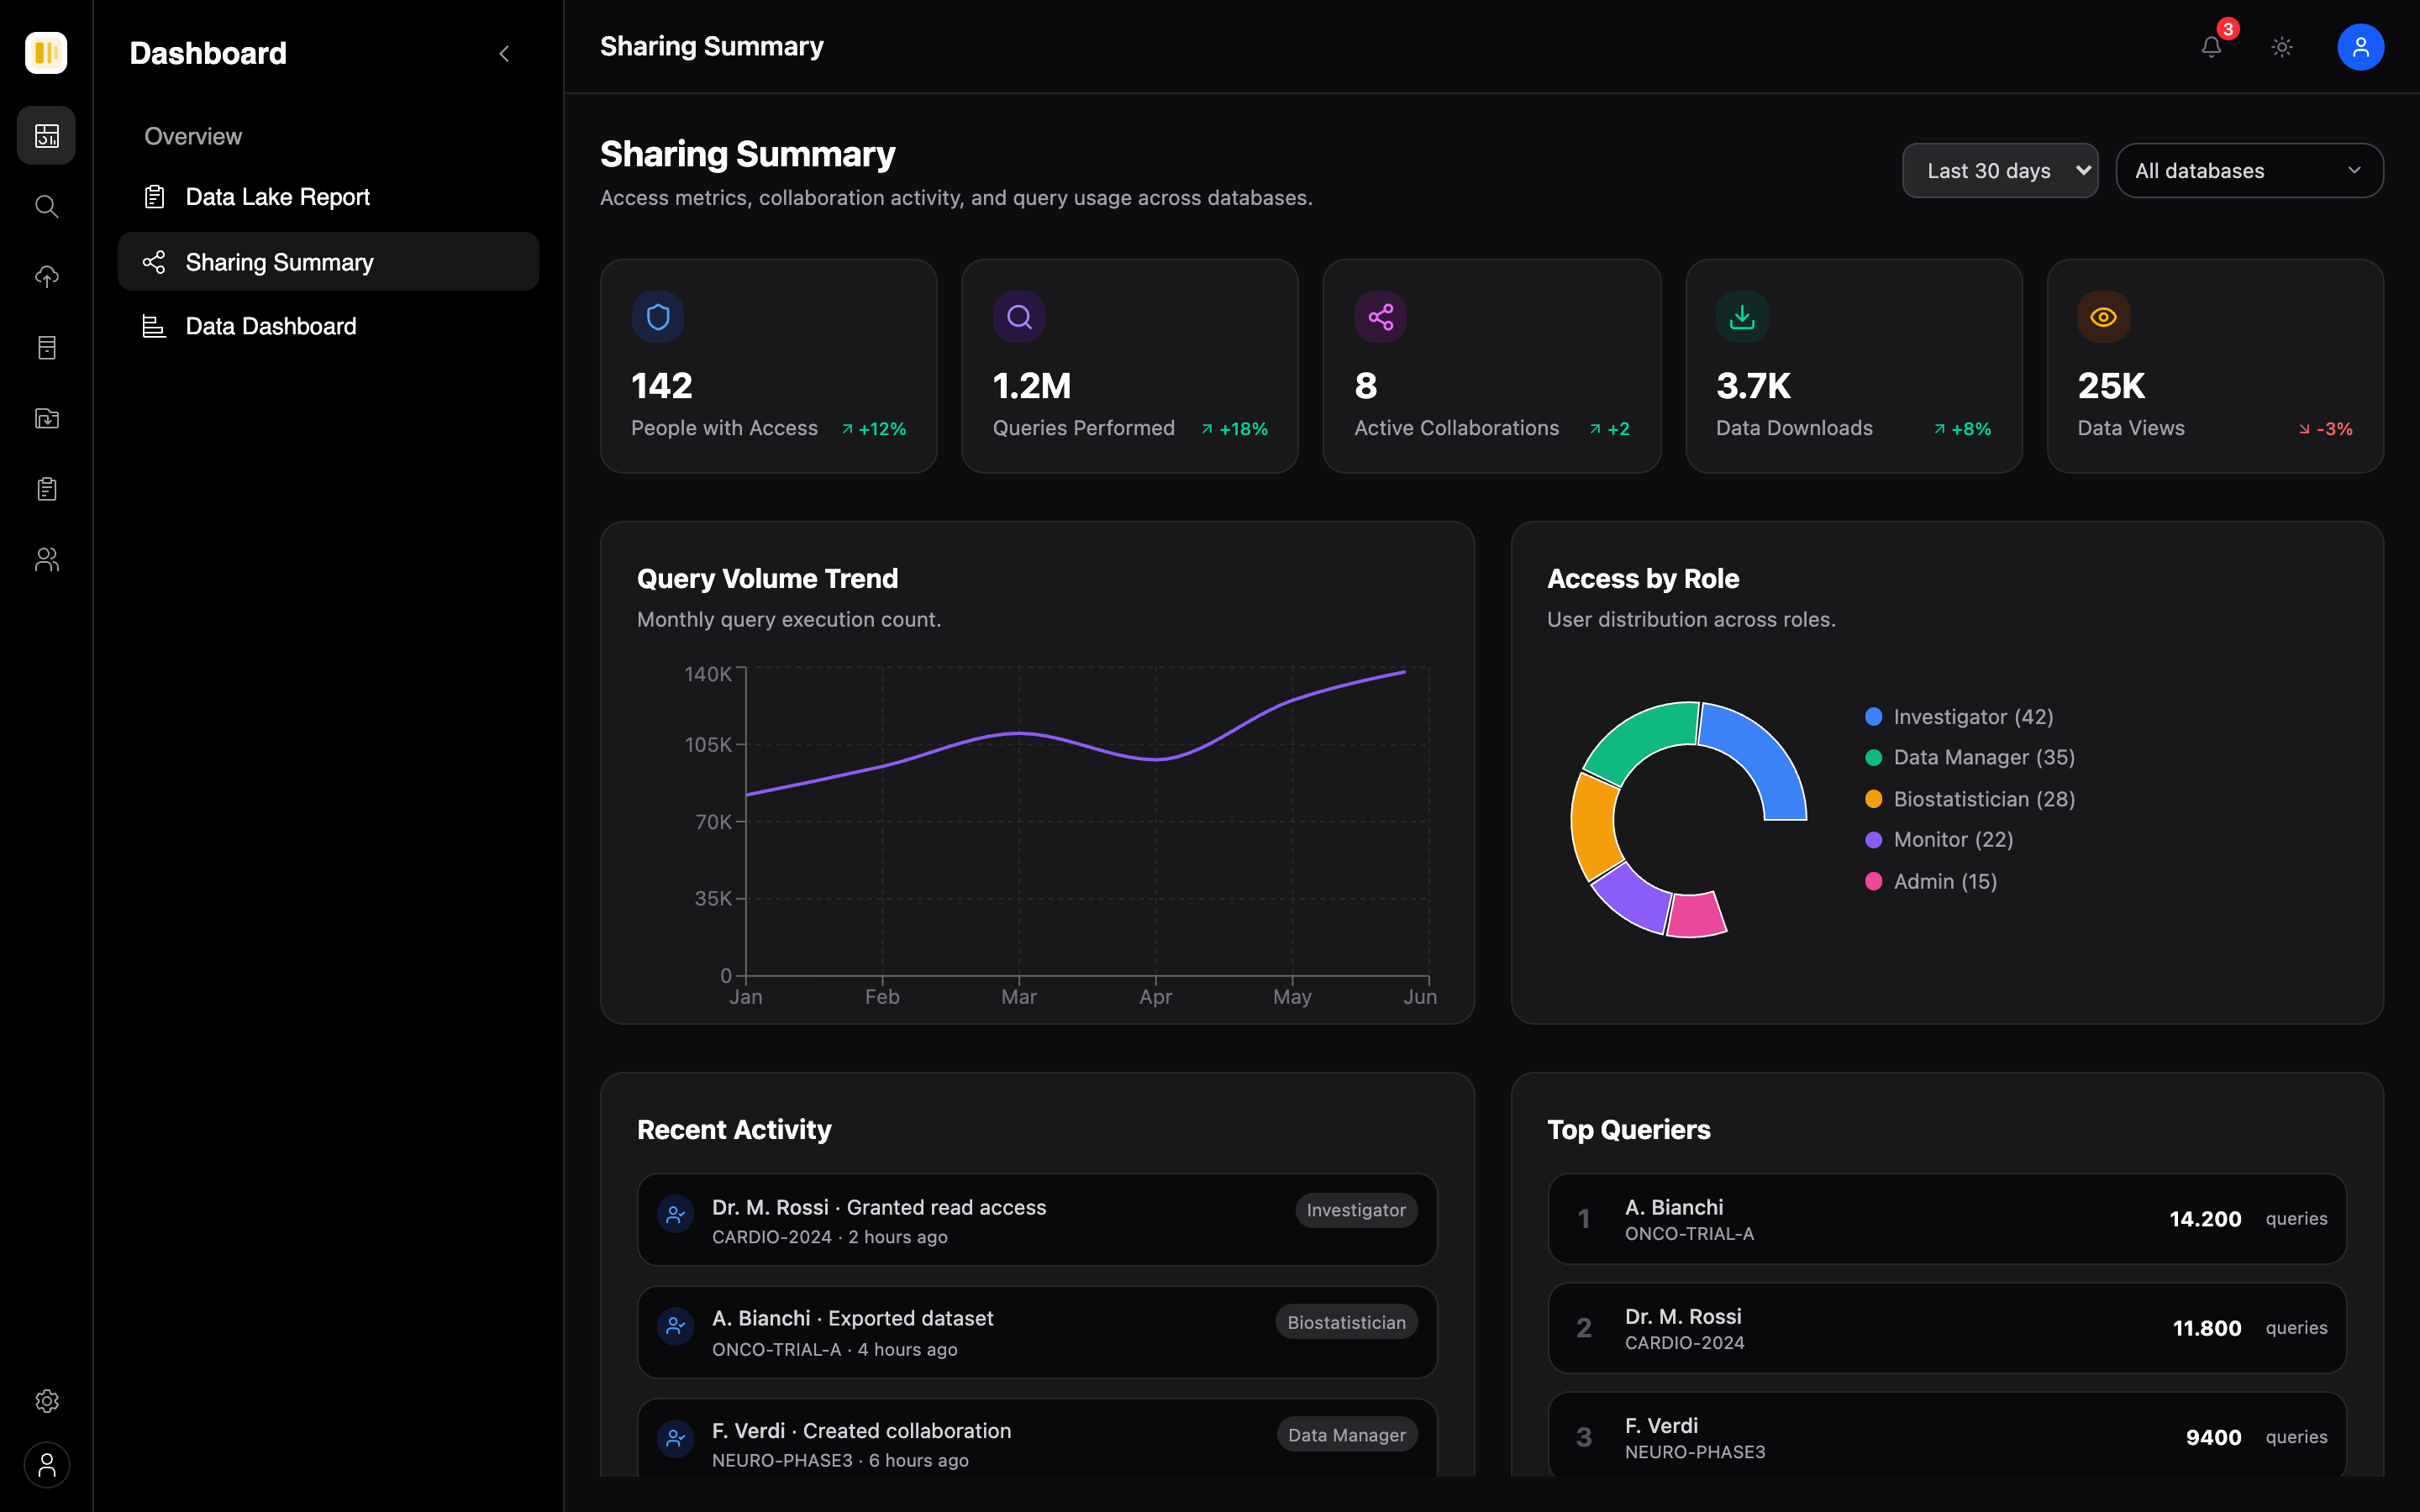Open the clipboard report rail icon
The height and width of the screenshot is (1512, 2420).
46,489
